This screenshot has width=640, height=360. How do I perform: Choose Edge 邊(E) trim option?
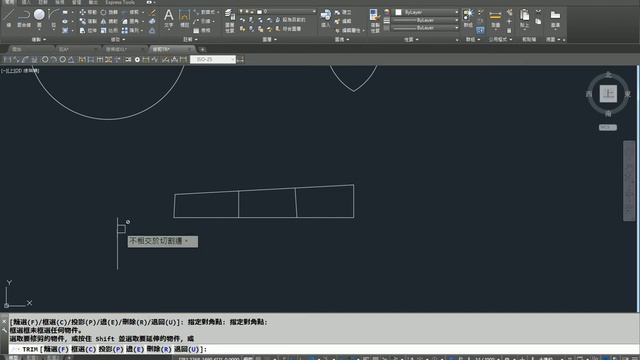[135, 349]
